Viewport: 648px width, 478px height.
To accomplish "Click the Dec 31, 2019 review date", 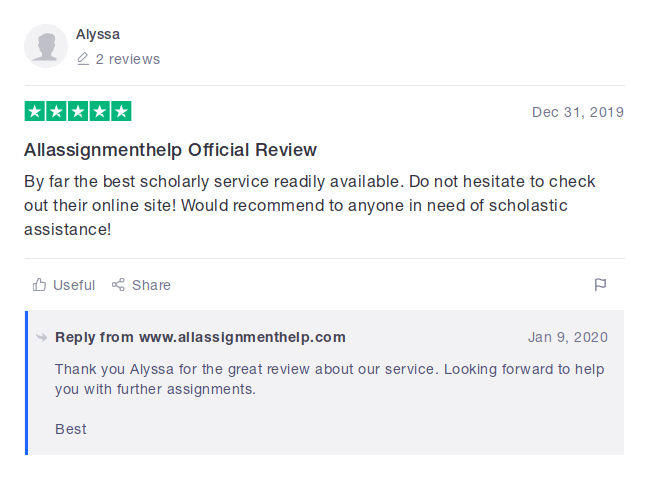I will [577, 112].
